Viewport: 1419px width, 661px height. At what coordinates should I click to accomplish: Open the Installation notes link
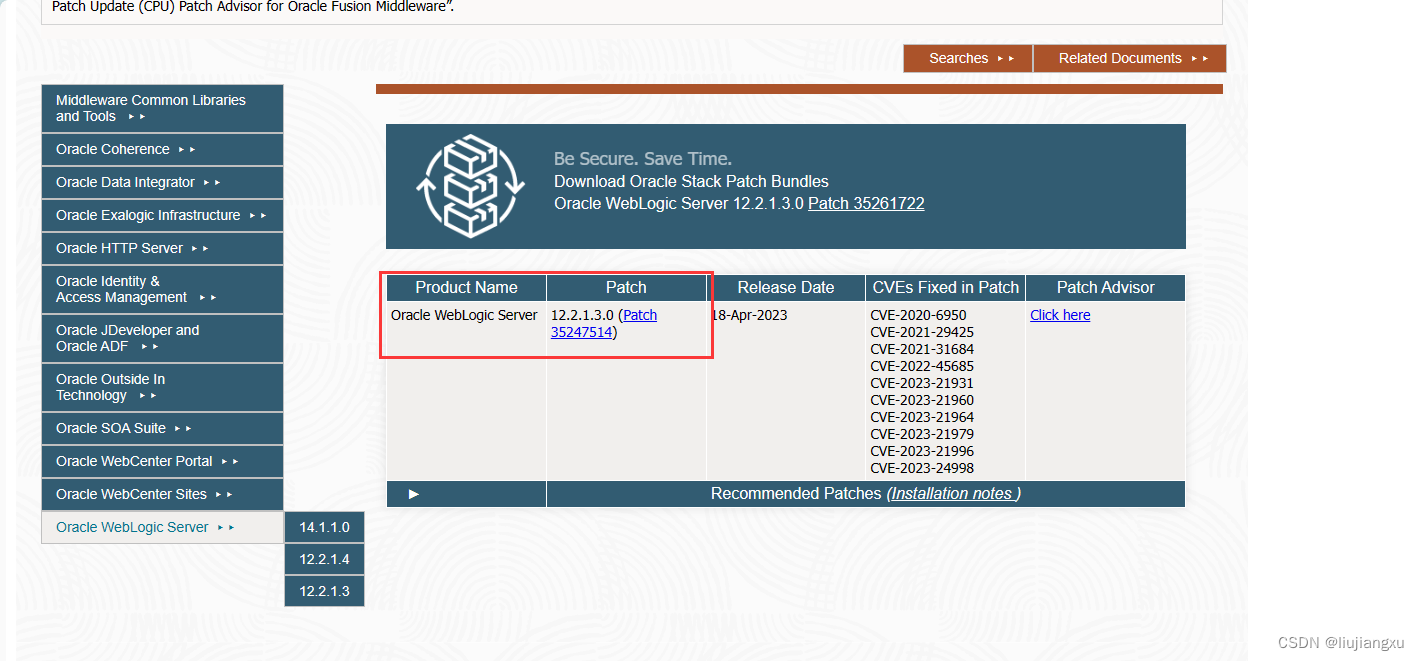pos(953,493)
